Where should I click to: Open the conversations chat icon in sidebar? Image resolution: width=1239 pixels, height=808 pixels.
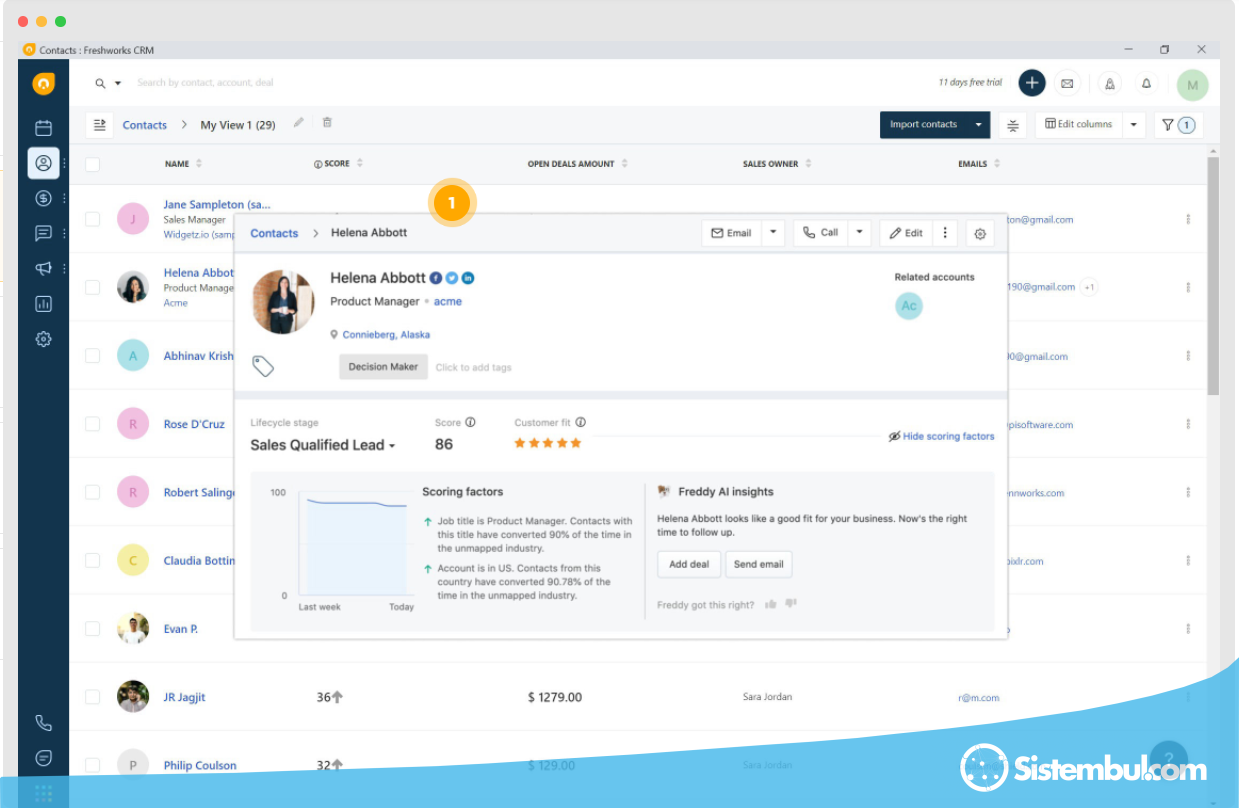[x=43, y=233]
